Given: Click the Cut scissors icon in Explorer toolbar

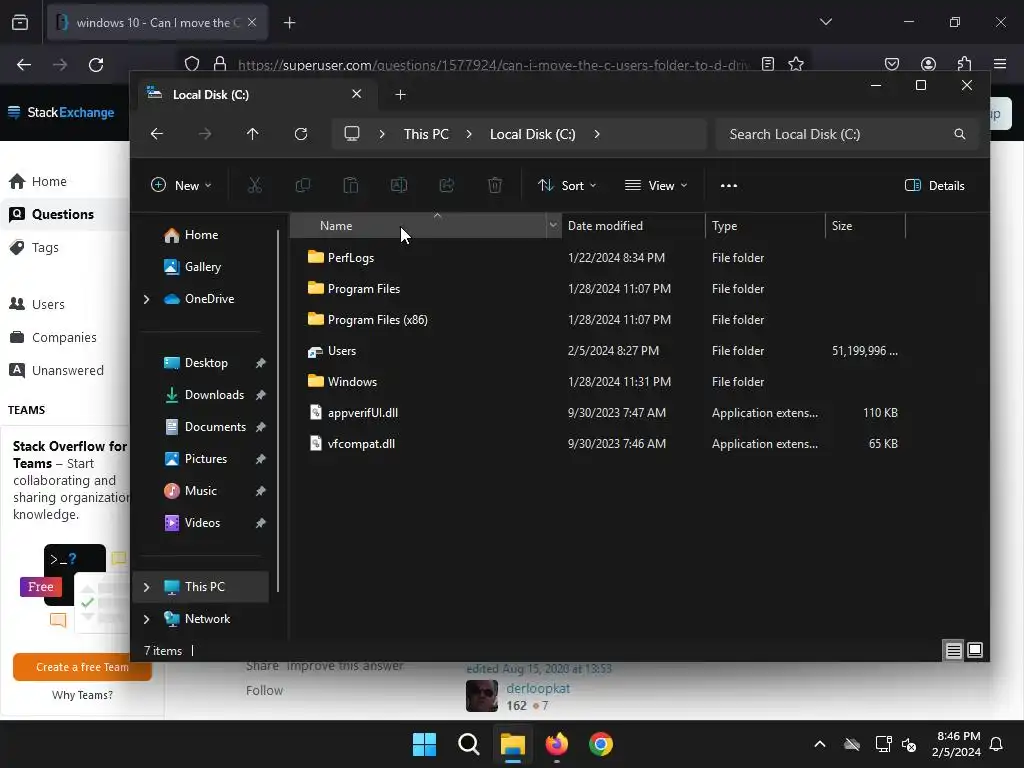Looking at the screenshot, I should pos(255,185).
